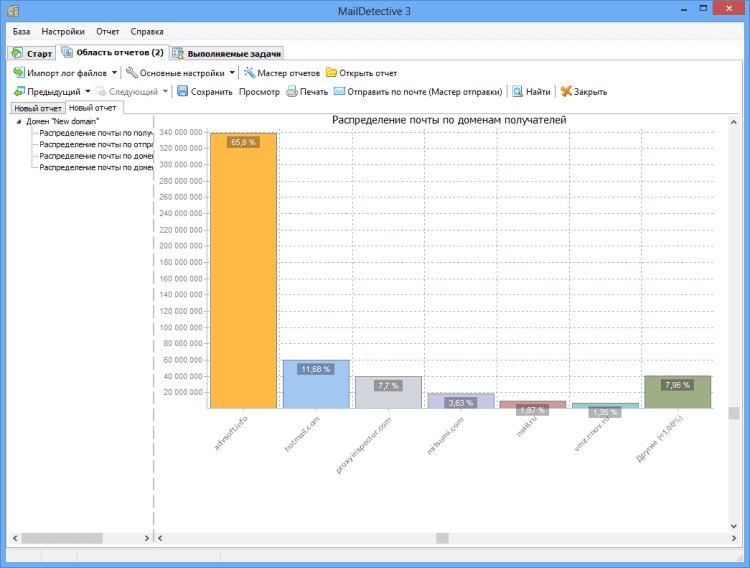The width and height of the screenshot is (750, 568).
Task: Open the Предыдущий dropdown arrow
Action: [88, 91]
